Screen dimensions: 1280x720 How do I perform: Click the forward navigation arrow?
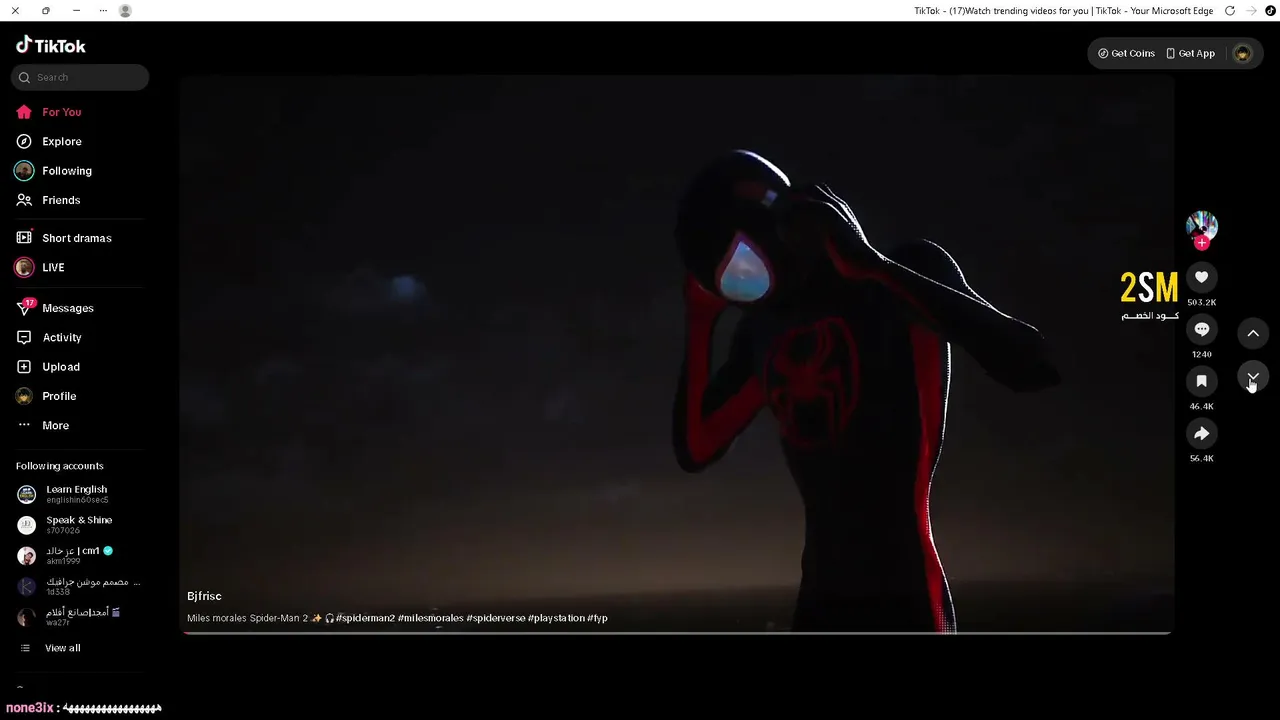coord(1251,11)
